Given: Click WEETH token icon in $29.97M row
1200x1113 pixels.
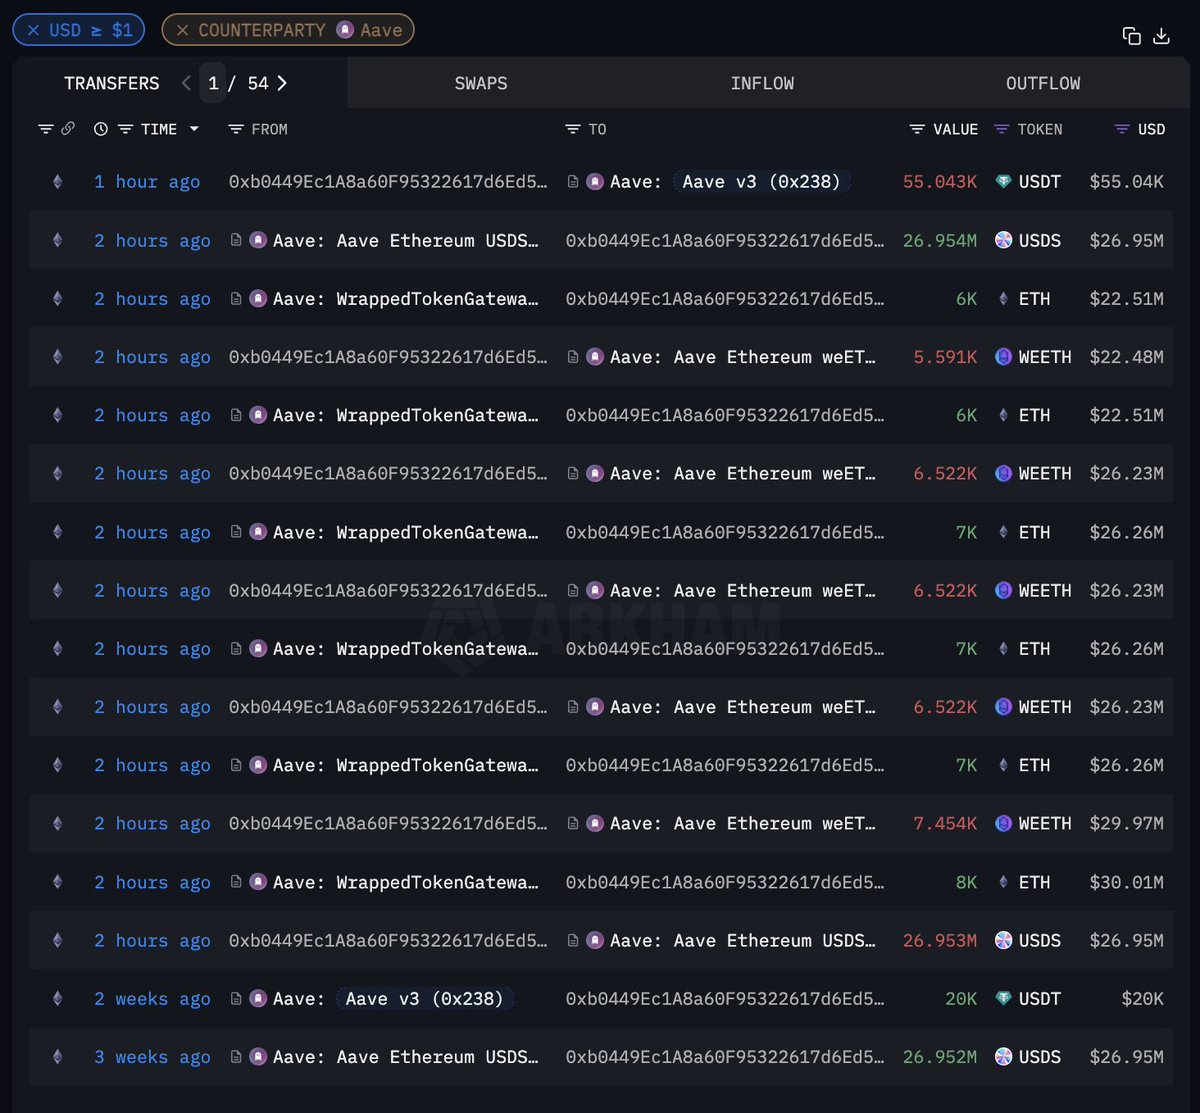Looking at the screenshot, I should (1003, 824).
